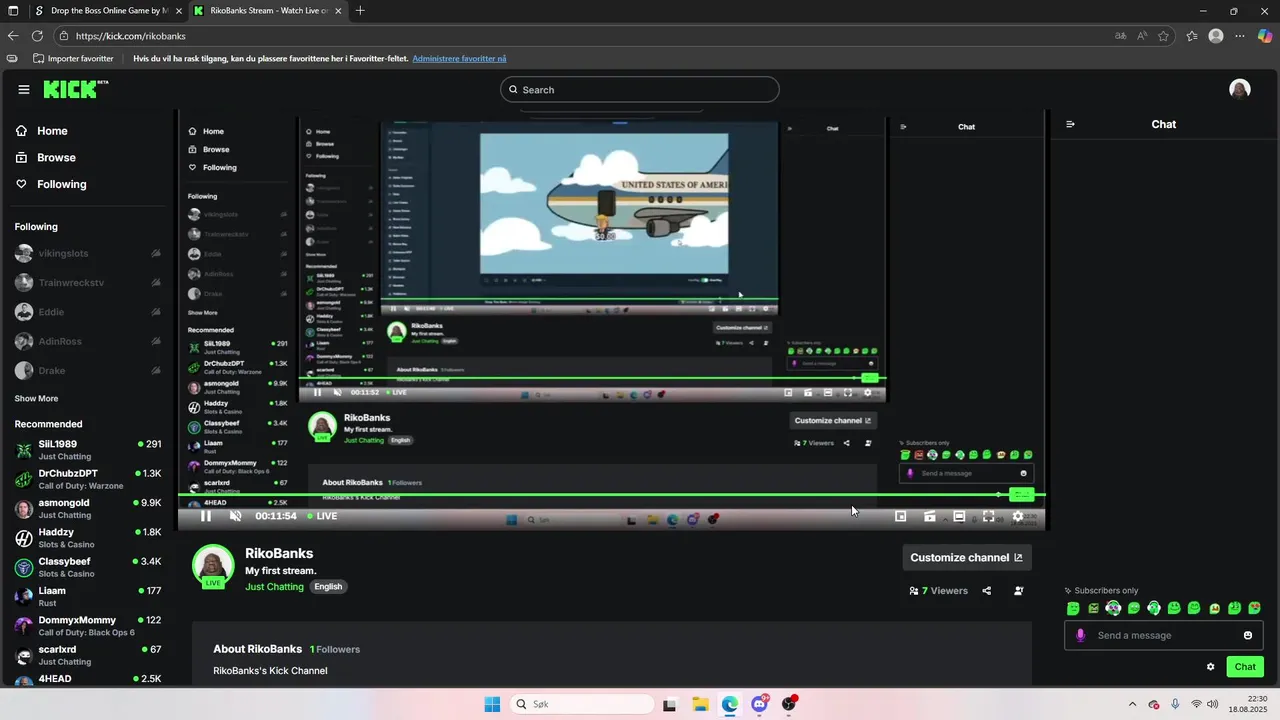Open the emoji picker in chat input
The height and width of the screenshot is (720, 1280).
coord(1248,635)
